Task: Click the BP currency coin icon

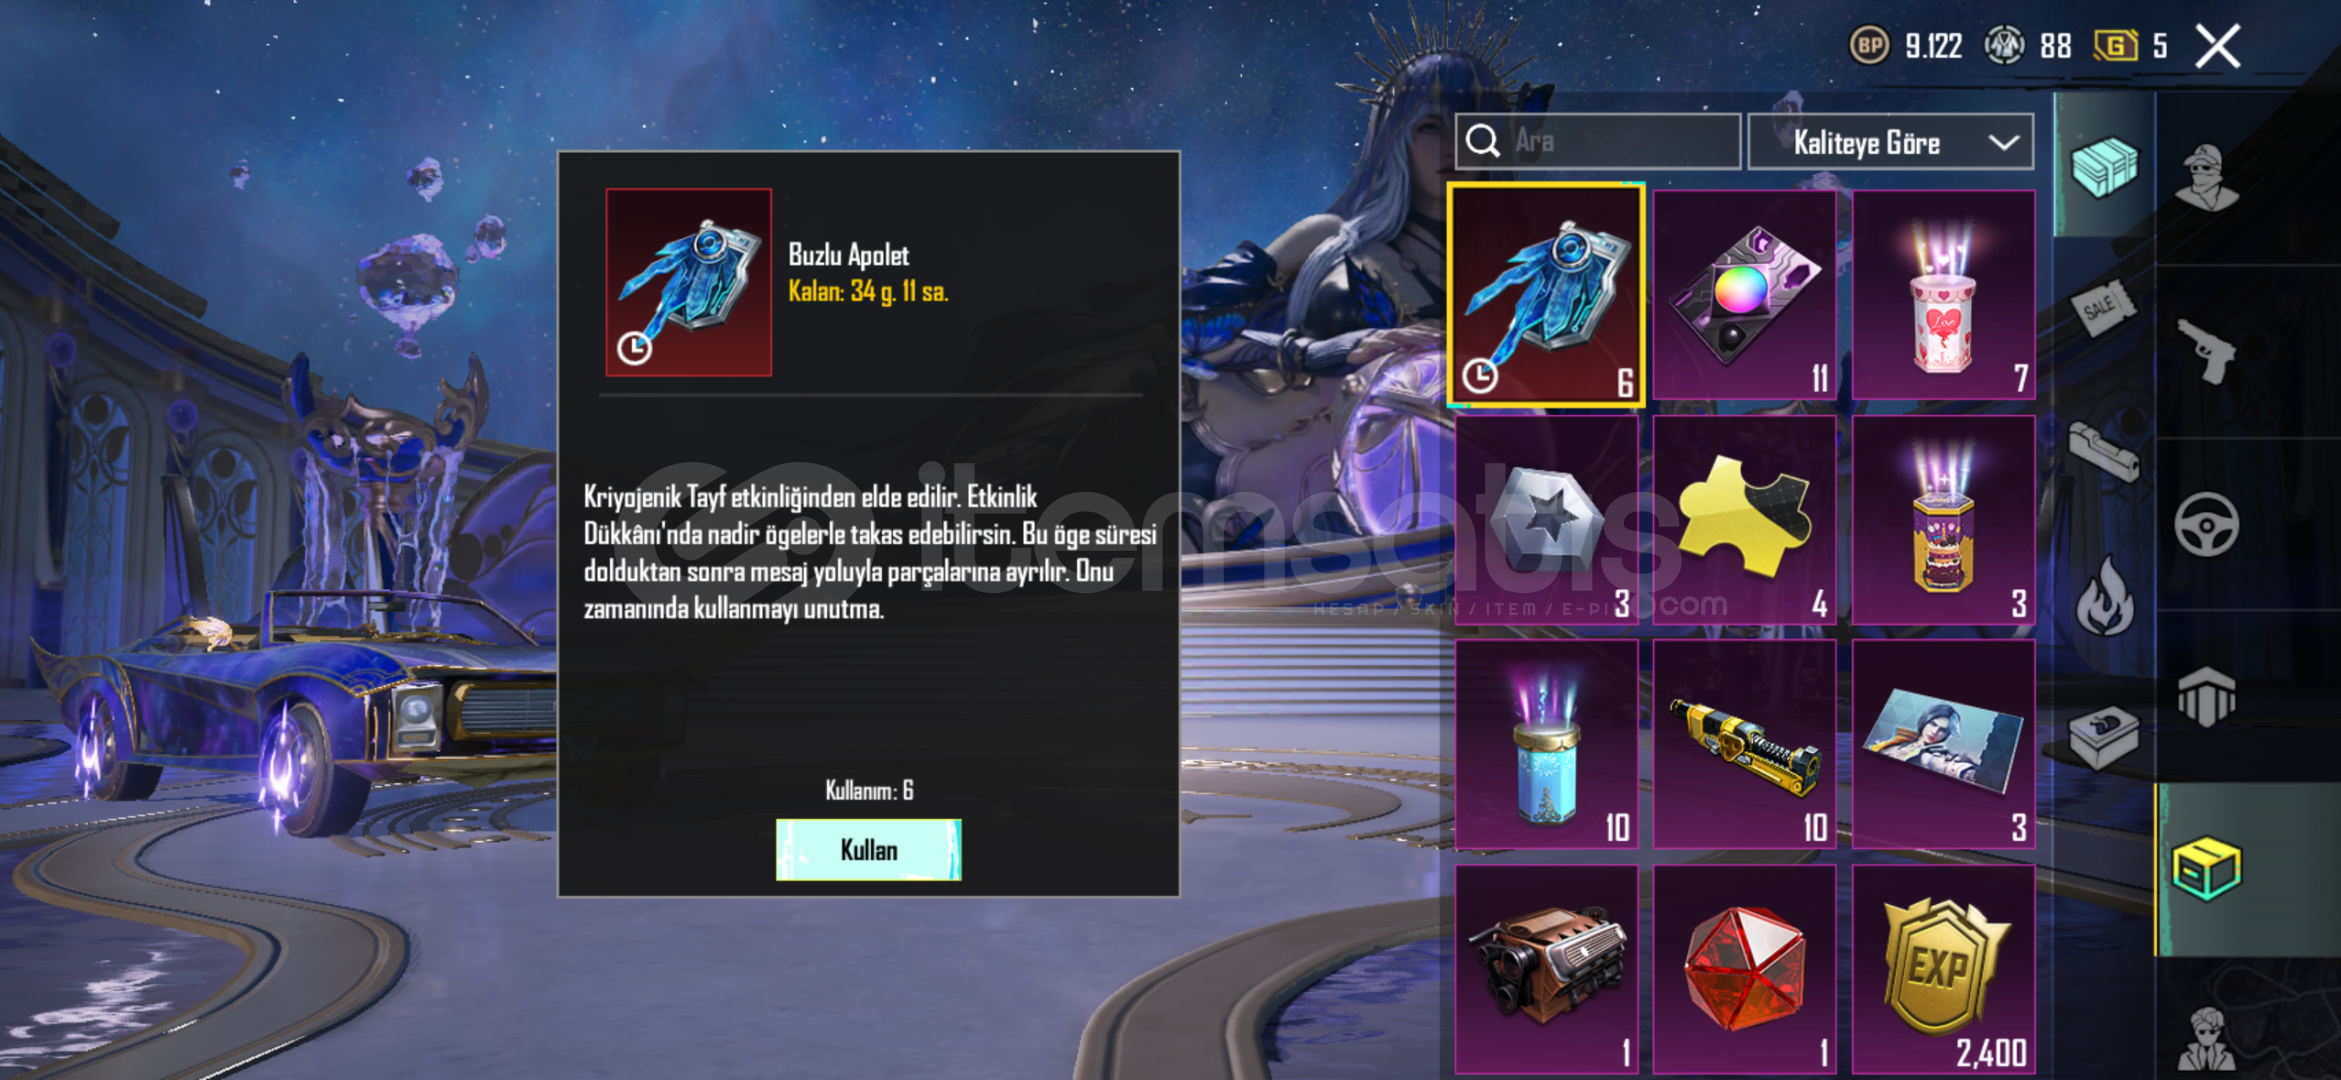Action: 1869,46
